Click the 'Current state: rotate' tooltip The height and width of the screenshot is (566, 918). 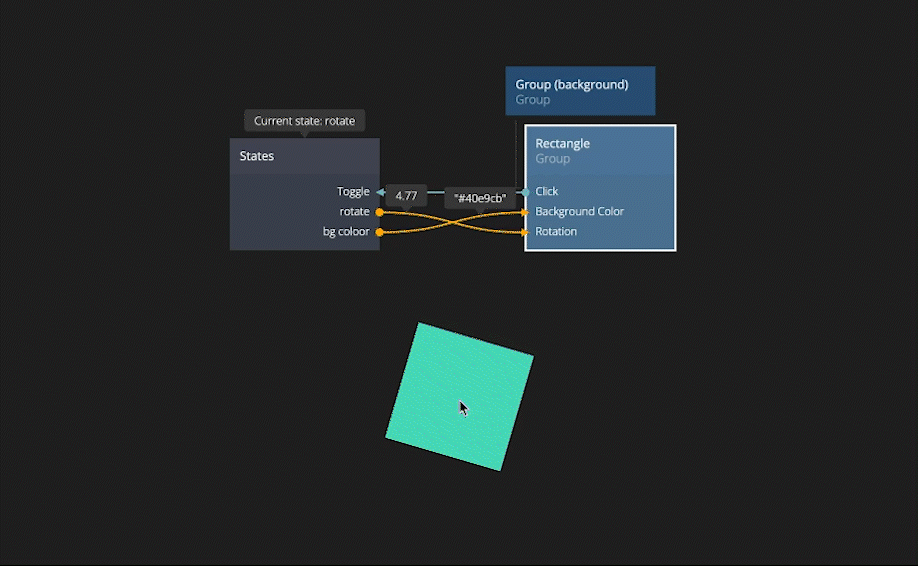(x=304, y=121)
